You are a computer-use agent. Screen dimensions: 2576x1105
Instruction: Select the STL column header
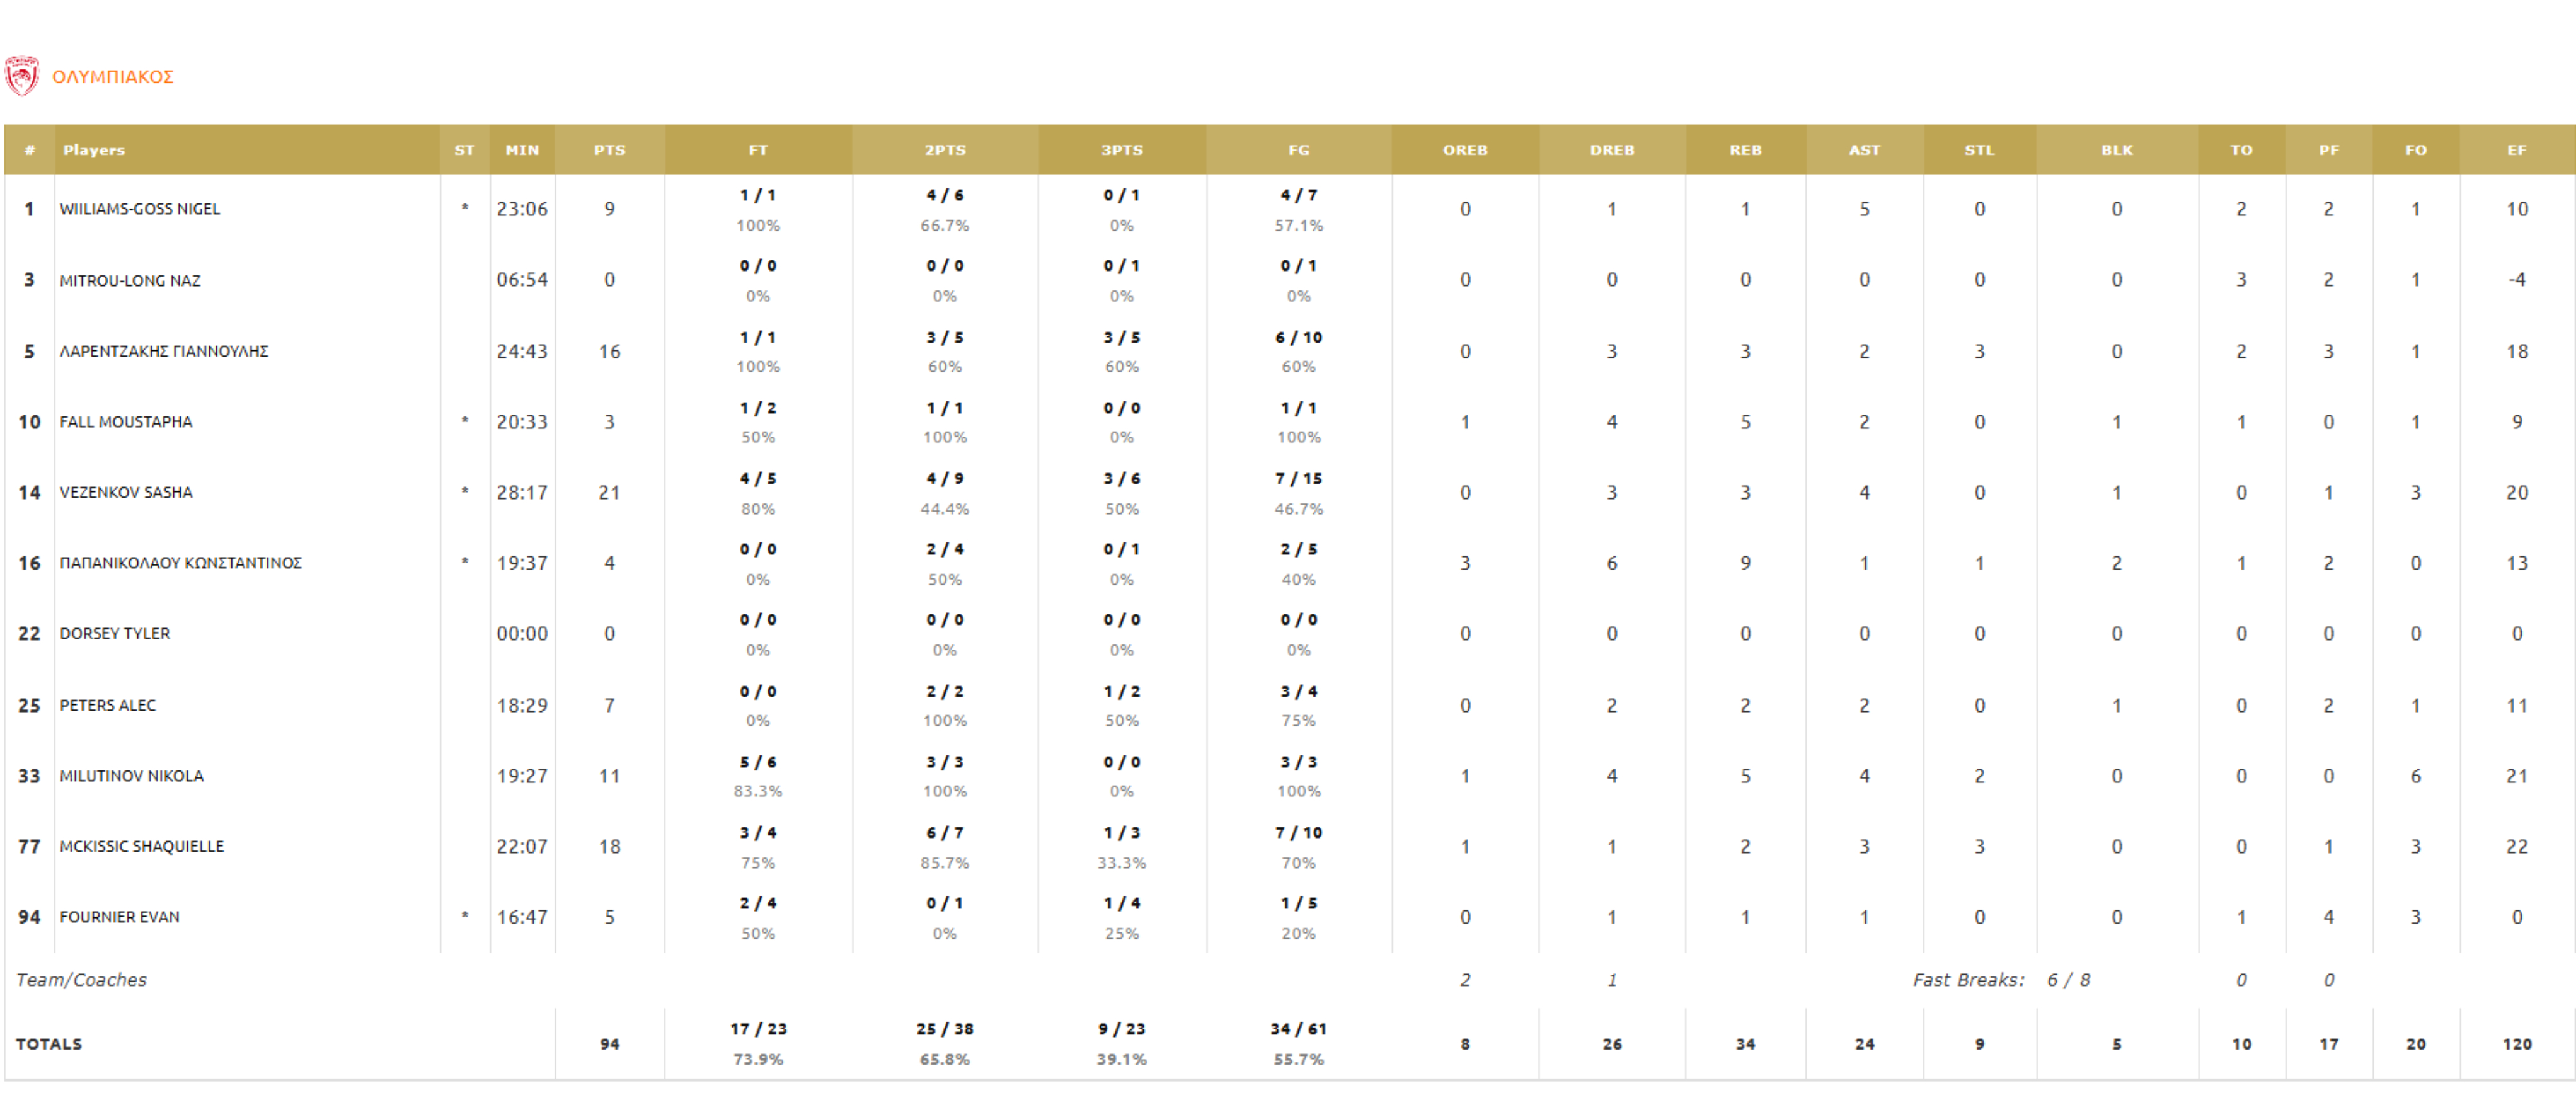pos(1979,150)
